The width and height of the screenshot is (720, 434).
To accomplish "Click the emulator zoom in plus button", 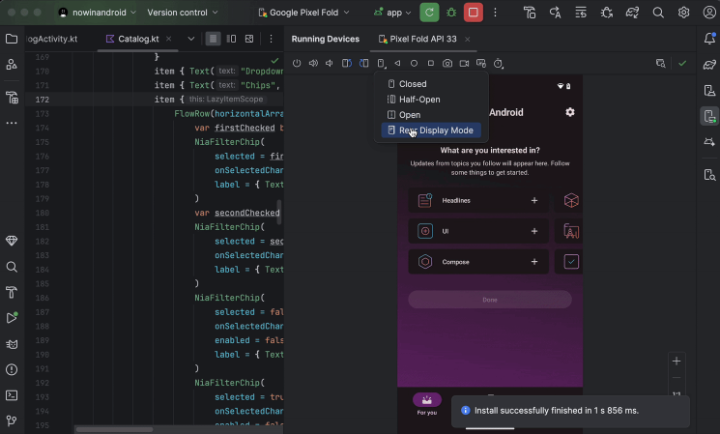I will point(676,361).
